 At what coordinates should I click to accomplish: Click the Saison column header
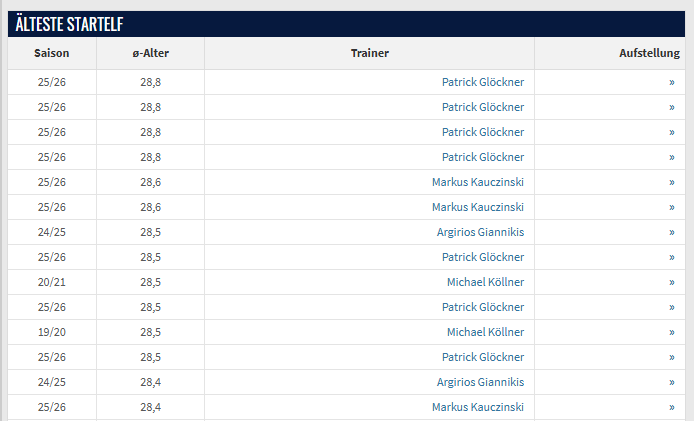(x=52, y=53)
